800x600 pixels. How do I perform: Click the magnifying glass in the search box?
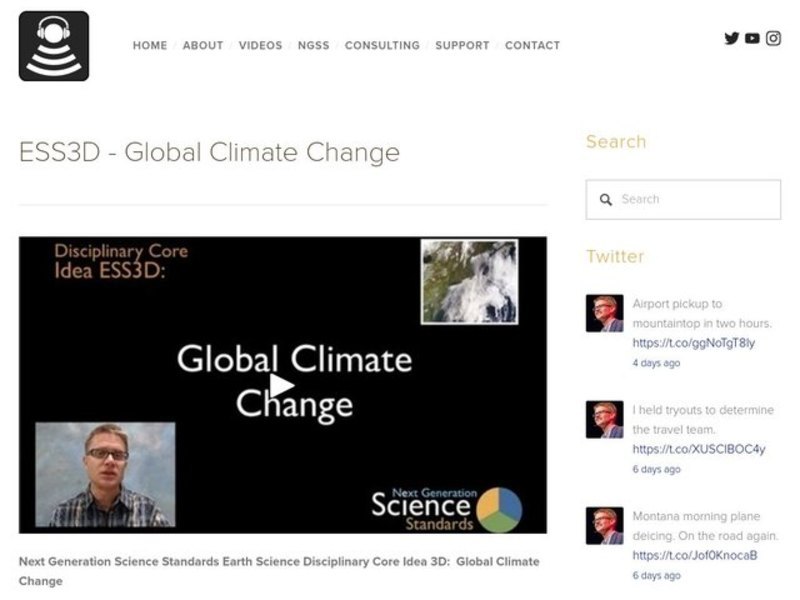click(x=606, y=199)
